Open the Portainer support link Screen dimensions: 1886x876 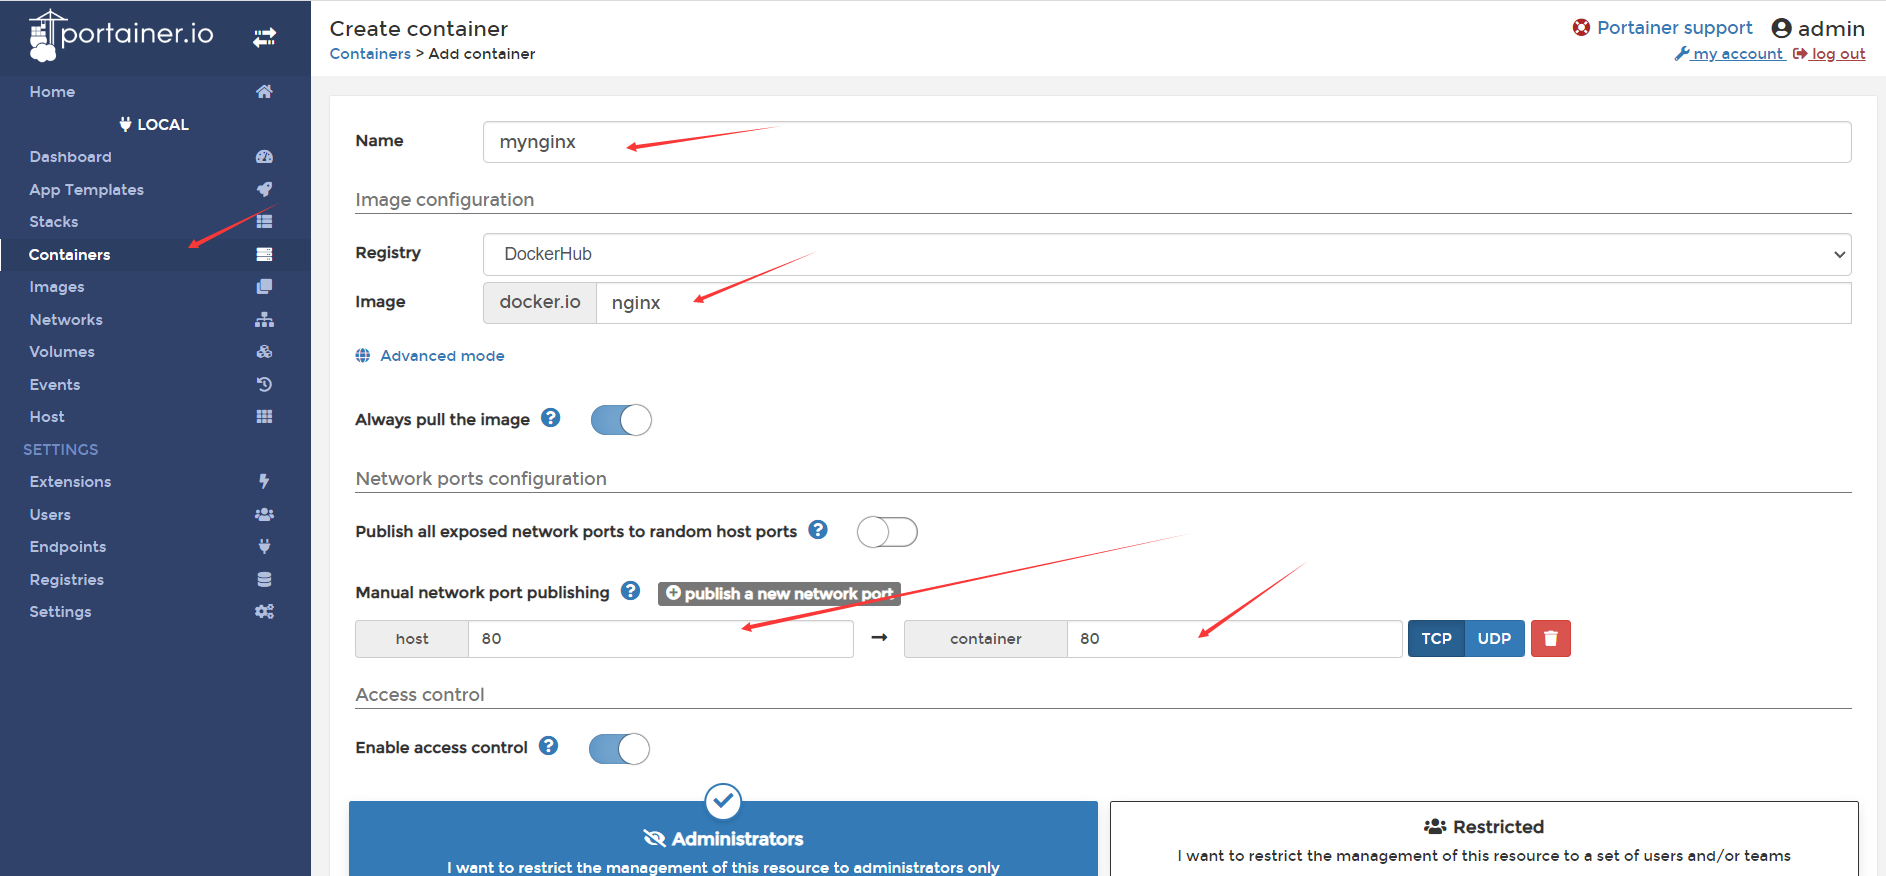coord(1674,28)
